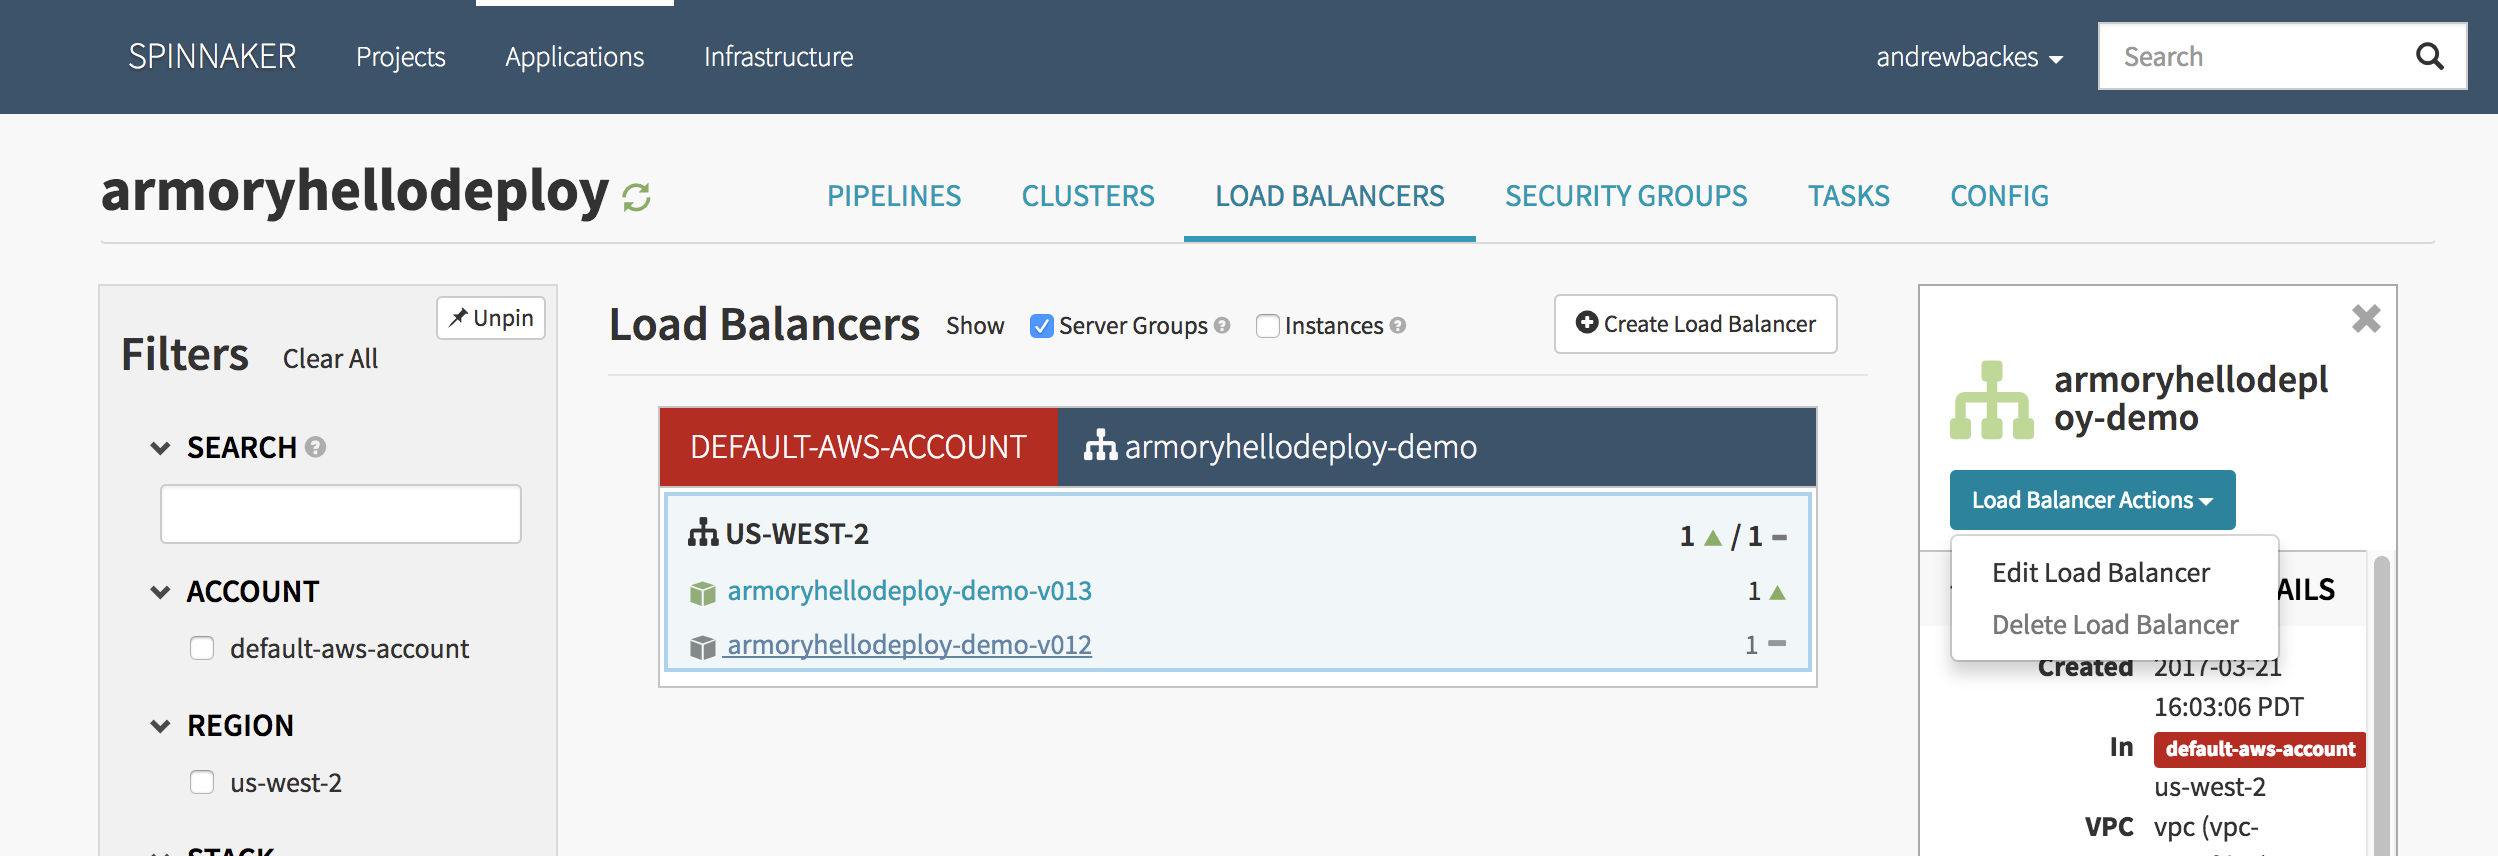This screenshot has width=2498, height=856.
Task: Click the Server Groups help icon
Action: pyautogui.click(x=1222, y=325)
